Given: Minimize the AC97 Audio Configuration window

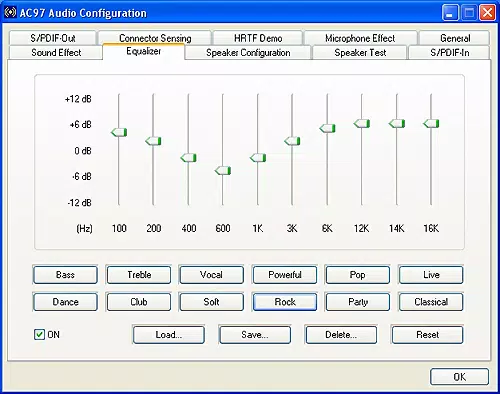Looking at the screenshot, I should coord(450,13).
